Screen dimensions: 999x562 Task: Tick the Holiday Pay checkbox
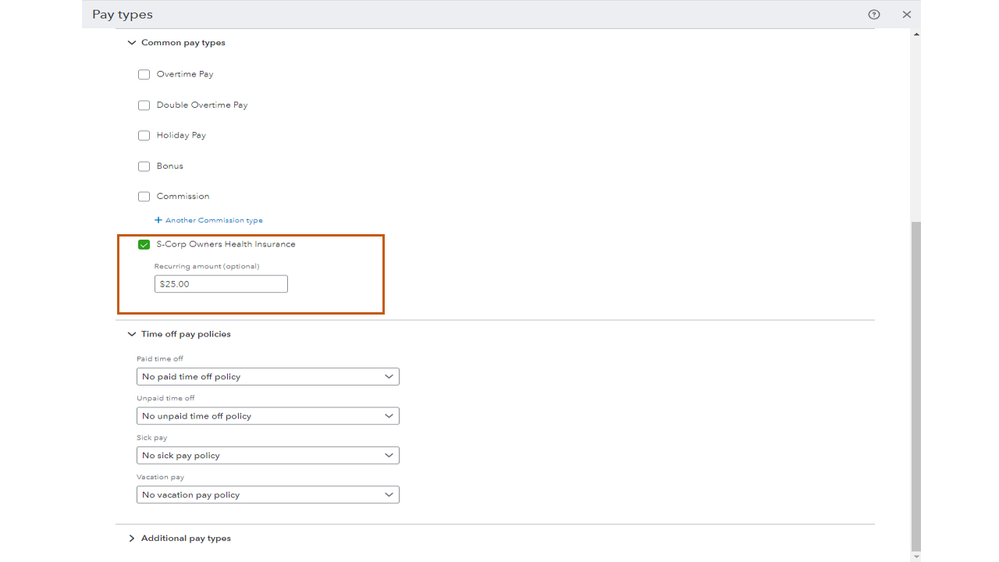(x=144, y=136)
